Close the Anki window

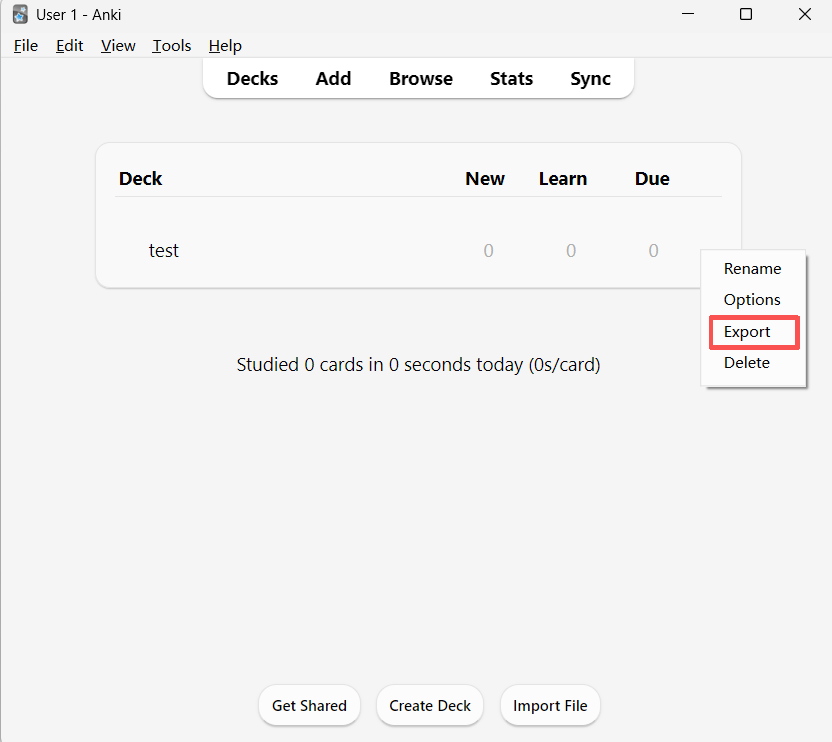[x=804, y=14]
